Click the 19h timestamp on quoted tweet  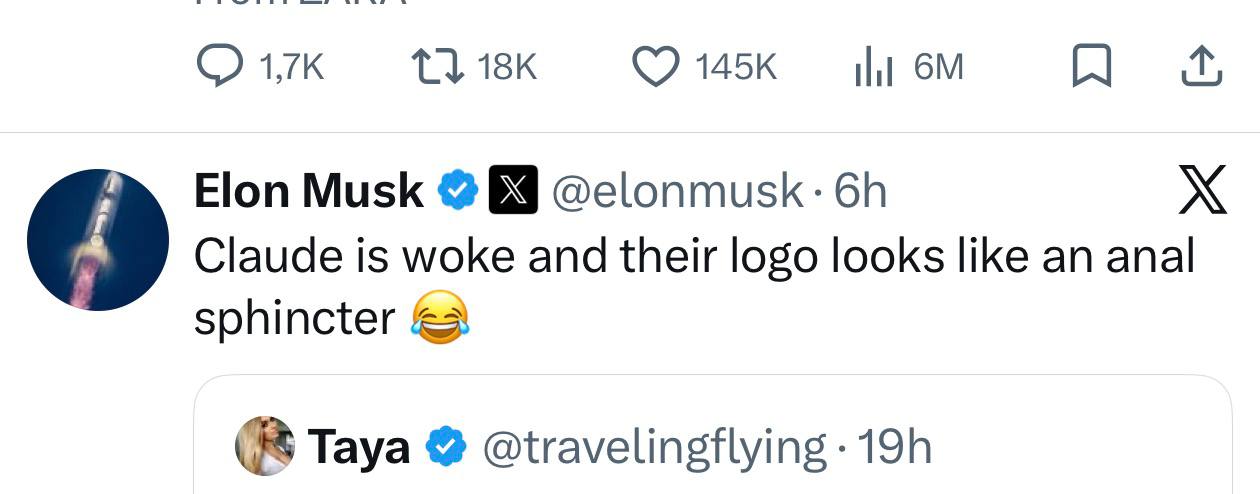(895, 447)
